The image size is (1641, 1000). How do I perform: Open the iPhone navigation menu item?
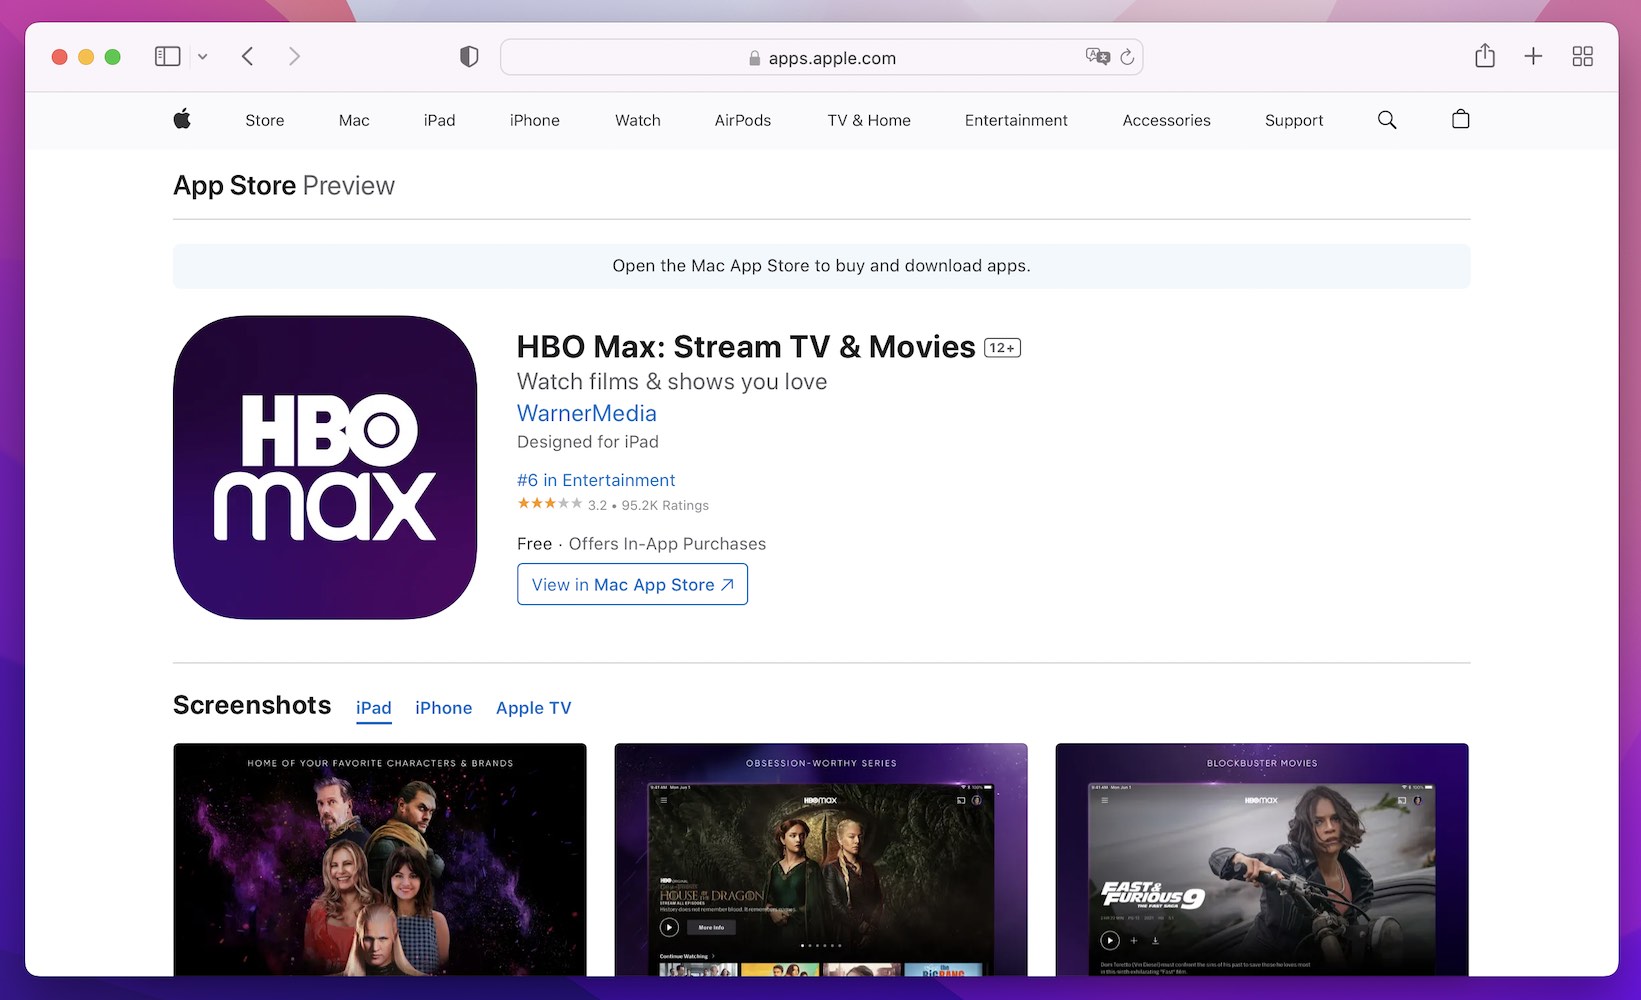pos(534,120)
